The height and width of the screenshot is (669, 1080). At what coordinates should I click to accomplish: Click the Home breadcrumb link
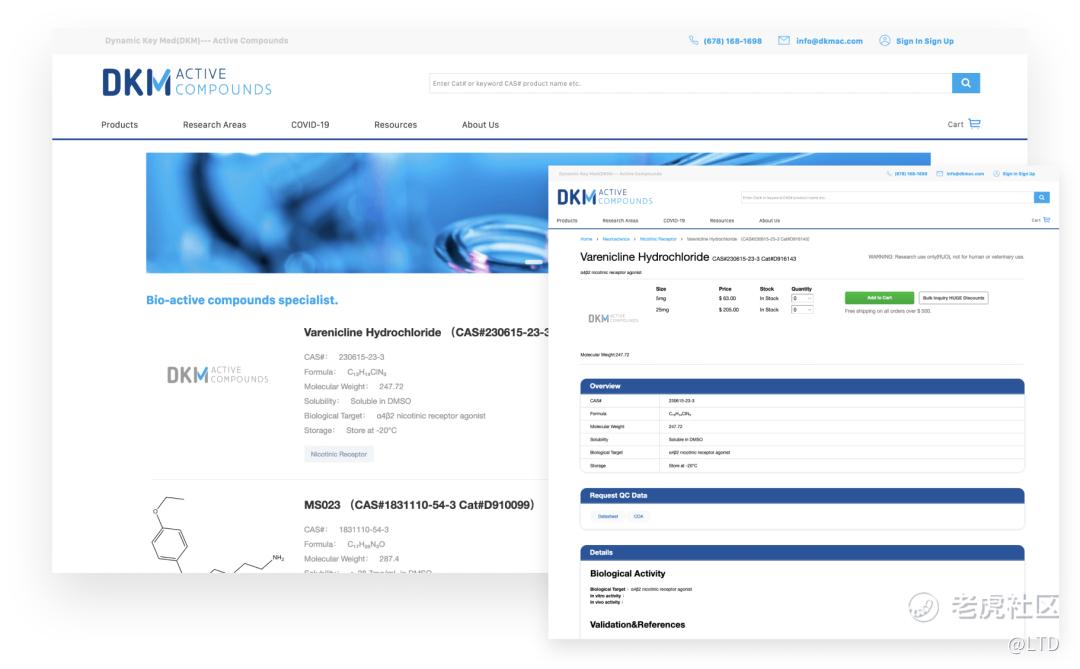point(586,239)
